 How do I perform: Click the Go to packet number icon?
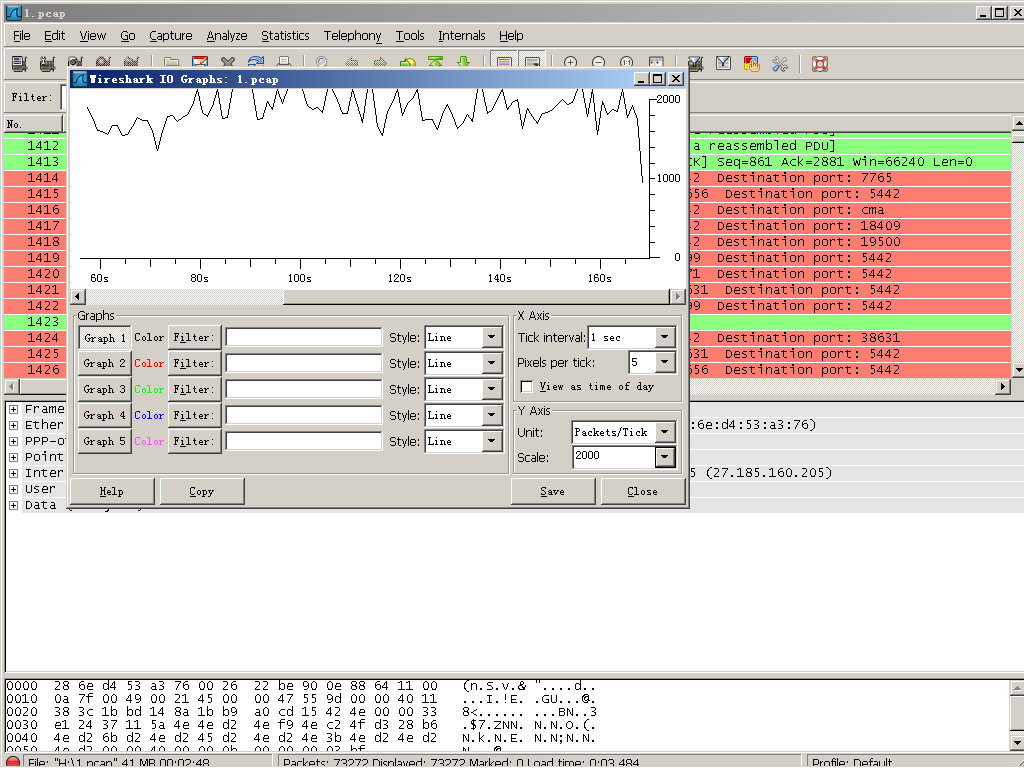click(408, 63)
